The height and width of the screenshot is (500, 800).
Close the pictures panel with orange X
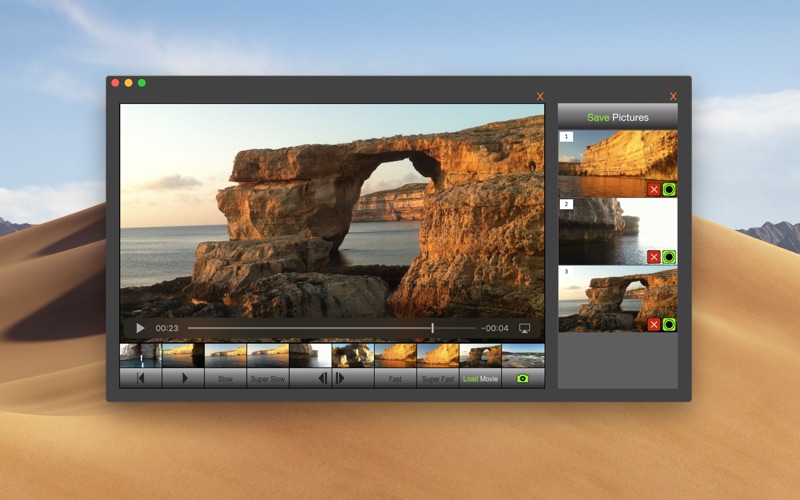(x=673, y=96)
